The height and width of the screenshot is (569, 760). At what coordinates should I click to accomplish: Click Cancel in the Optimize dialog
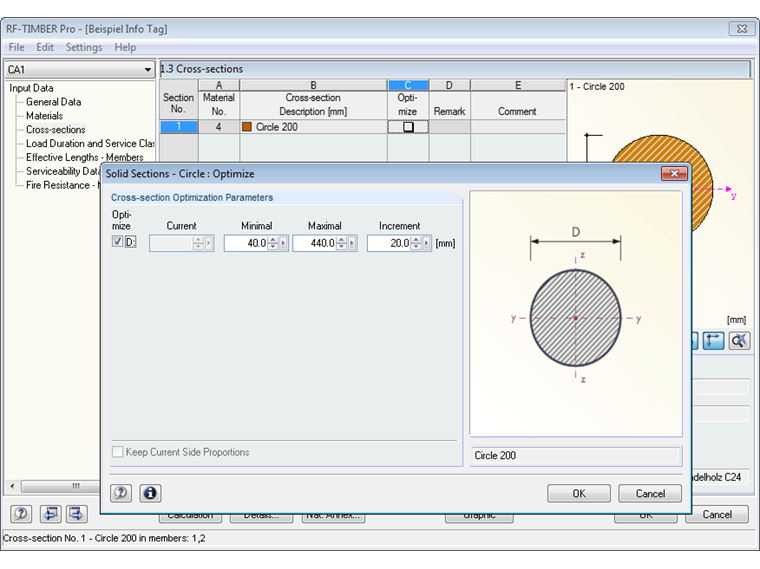(x=650, y=493)
